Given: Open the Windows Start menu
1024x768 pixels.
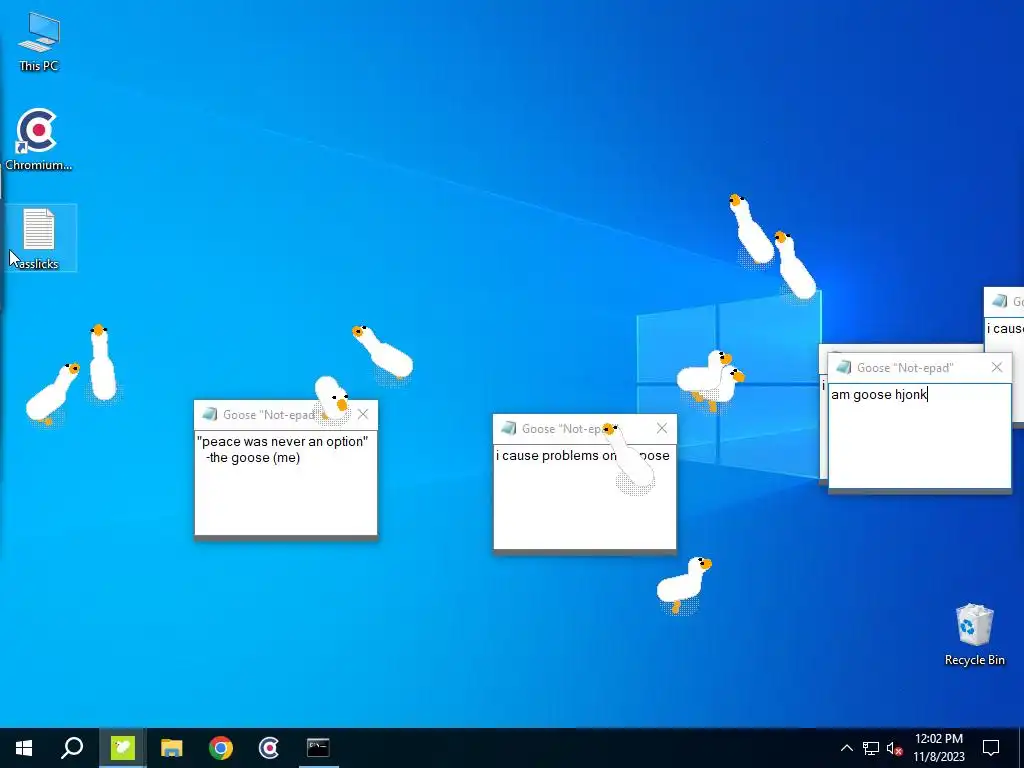Looking at the screenshot, I should pos(24,748).
